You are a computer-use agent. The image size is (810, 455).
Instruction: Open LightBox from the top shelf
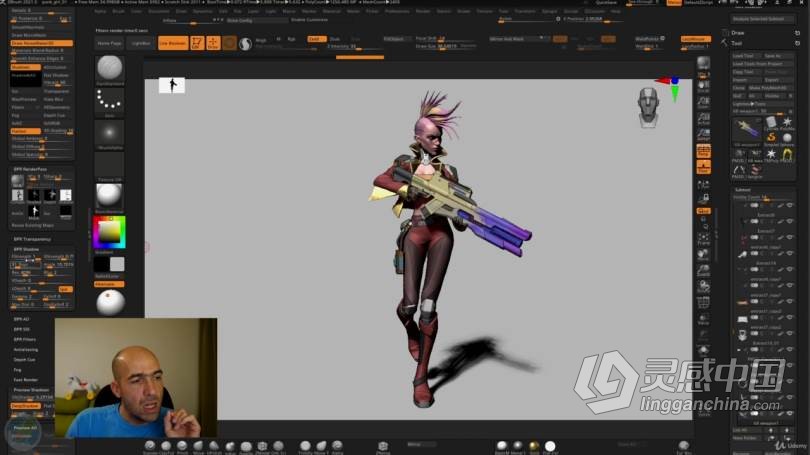[x=140, y=43]
